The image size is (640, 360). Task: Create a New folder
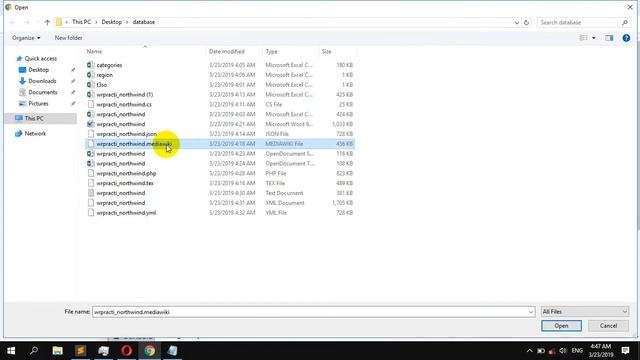[69, 38]
